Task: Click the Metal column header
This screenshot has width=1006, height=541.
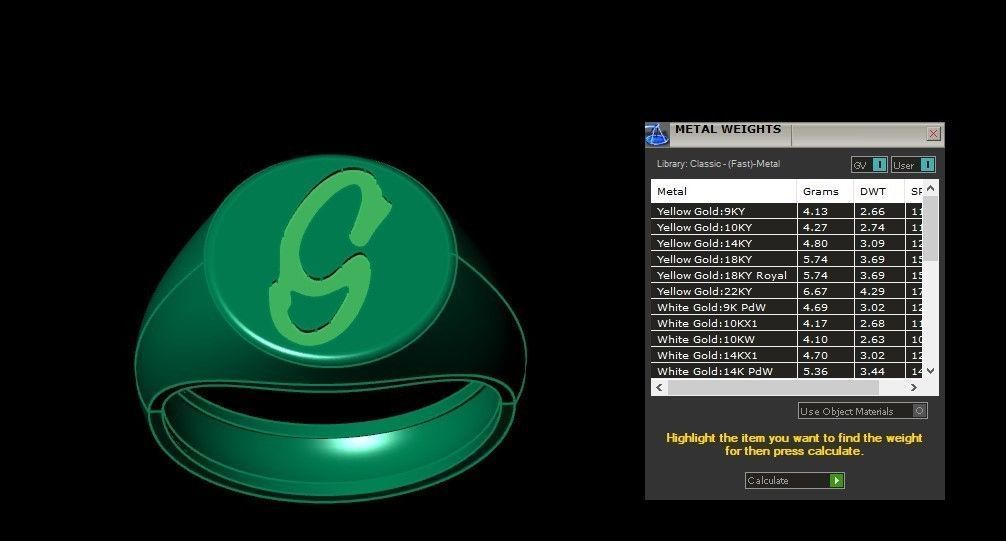Action: [x=724, y=191]
